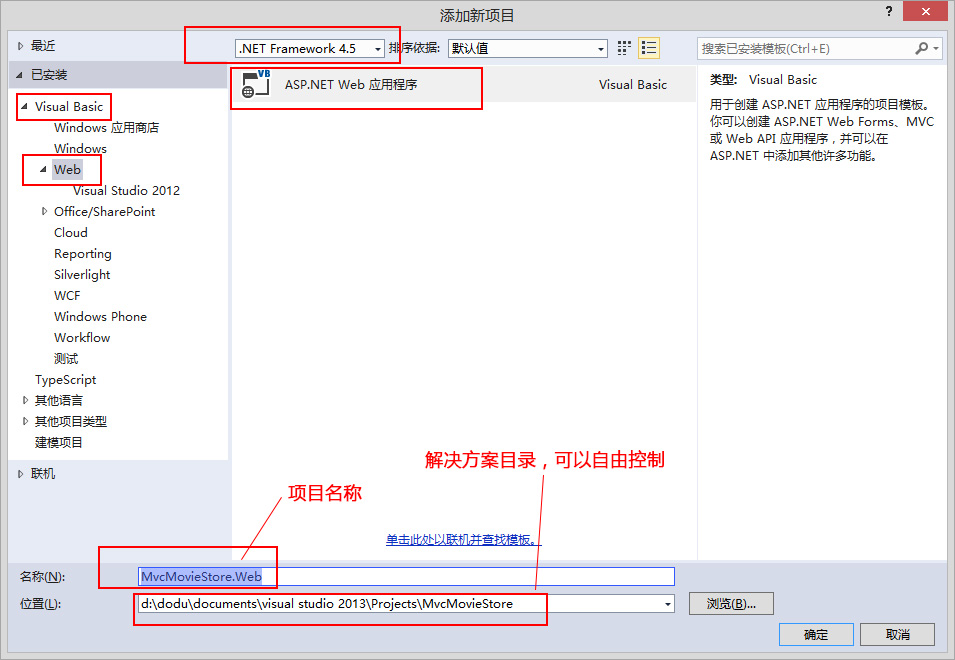The width and height of the screenshot is (955, 660).
Task: Open the location path dropdown arrow
Action: point(668,604)
